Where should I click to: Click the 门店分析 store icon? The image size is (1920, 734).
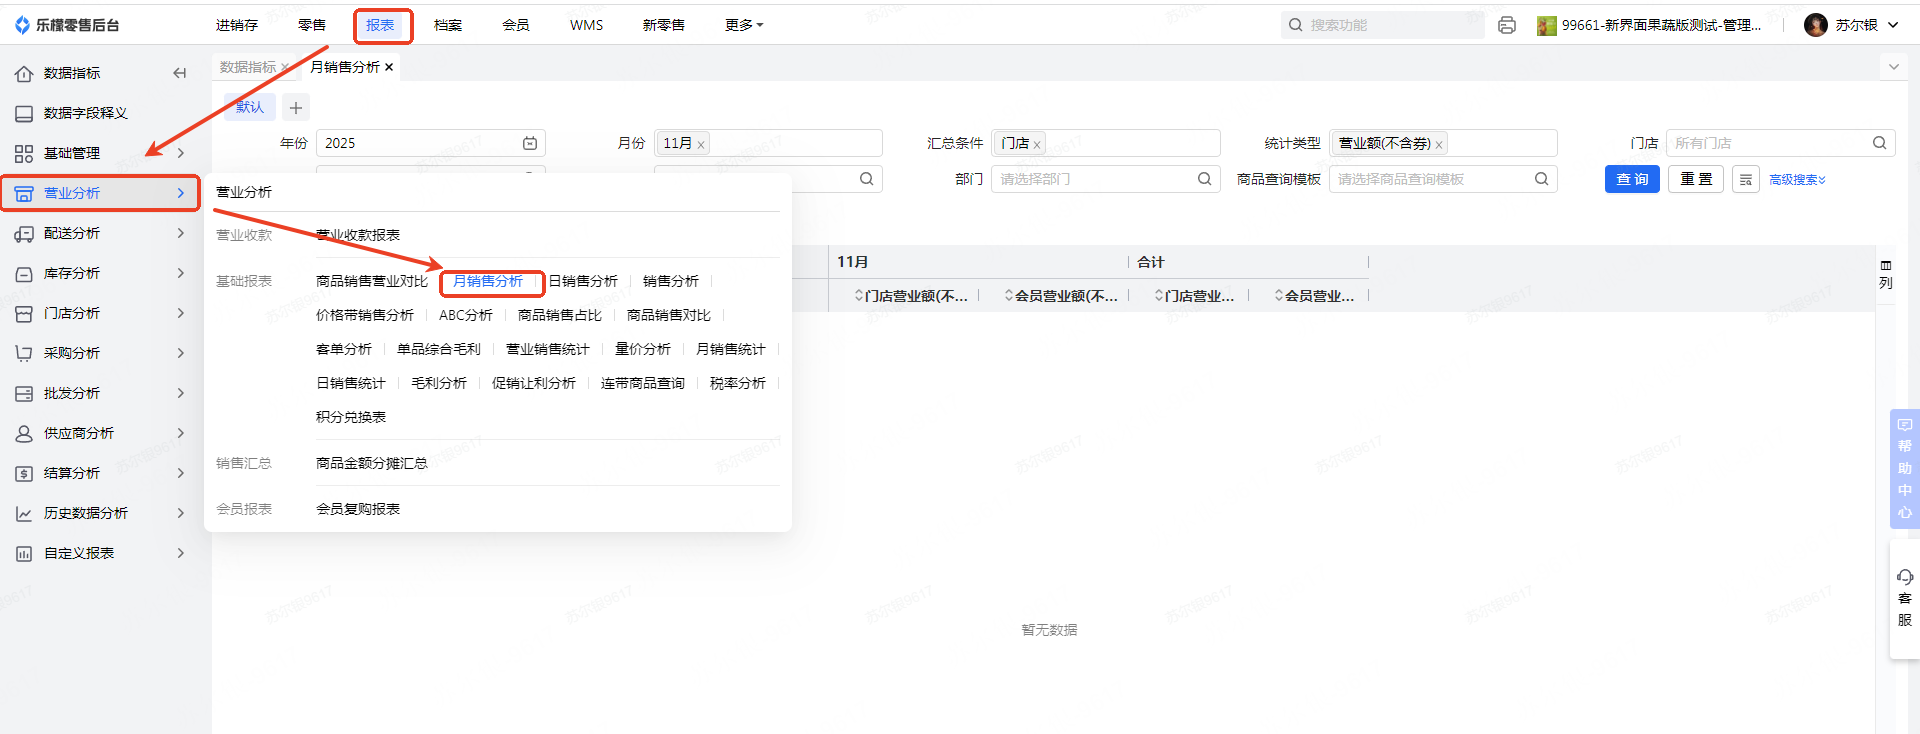[24, 313]
